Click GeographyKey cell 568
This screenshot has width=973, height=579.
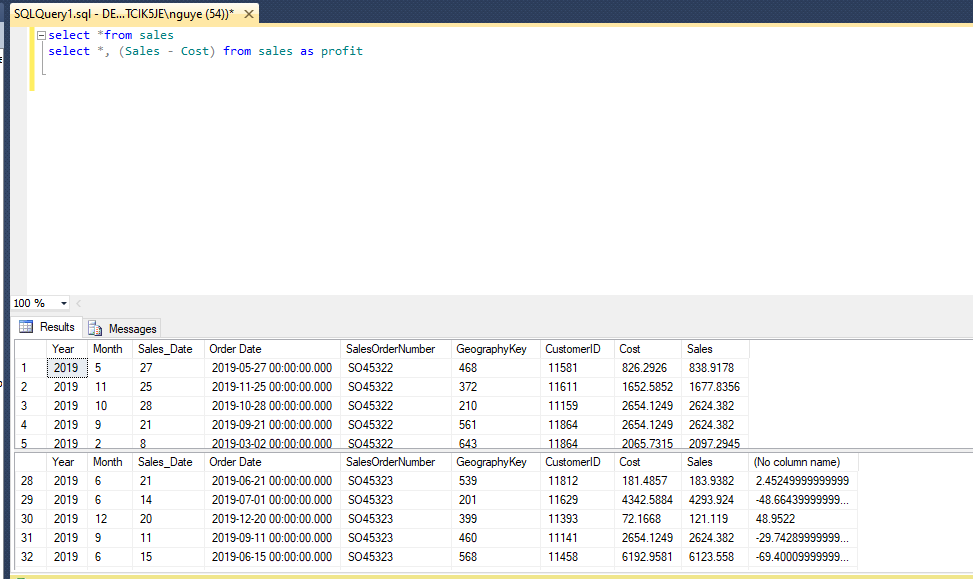click(496, 557)
